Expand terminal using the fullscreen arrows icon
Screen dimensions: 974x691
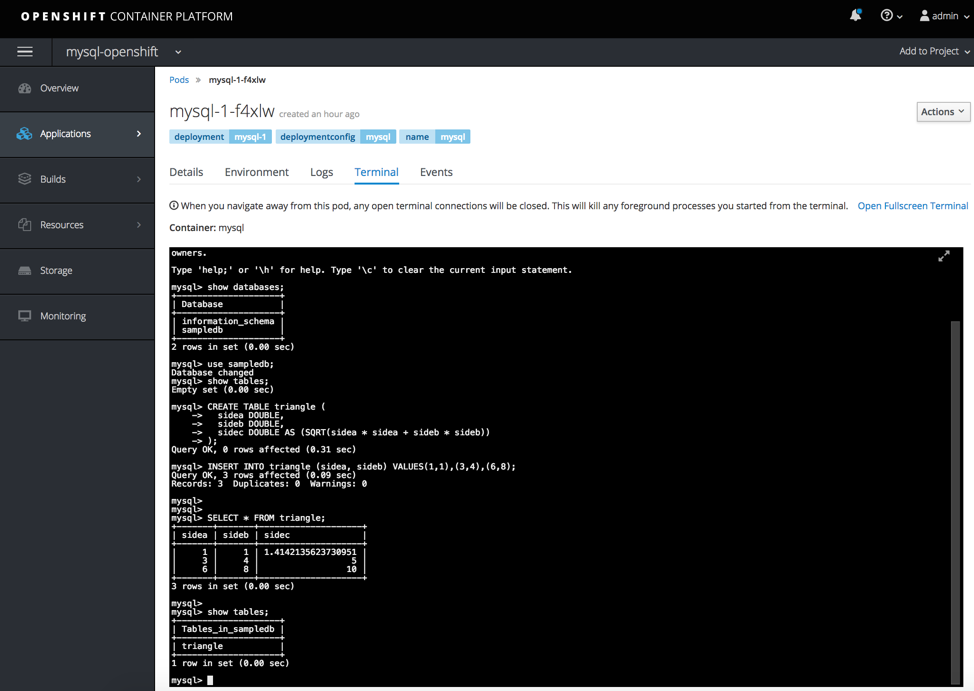click(x=944, y=257)
